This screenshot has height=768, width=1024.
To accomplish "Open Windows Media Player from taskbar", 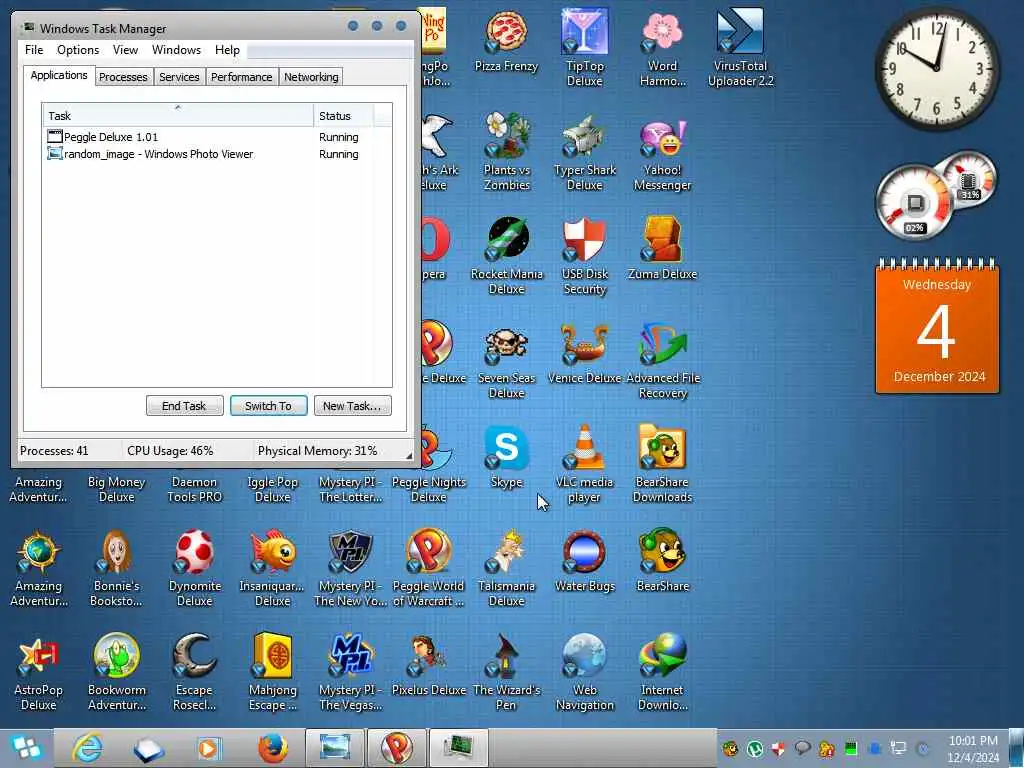I will [210, 748].
